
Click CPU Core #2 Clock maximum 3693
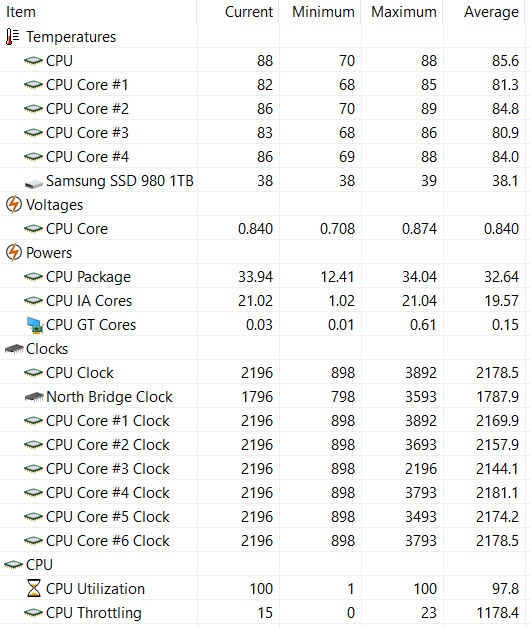(x=420, y=445)
